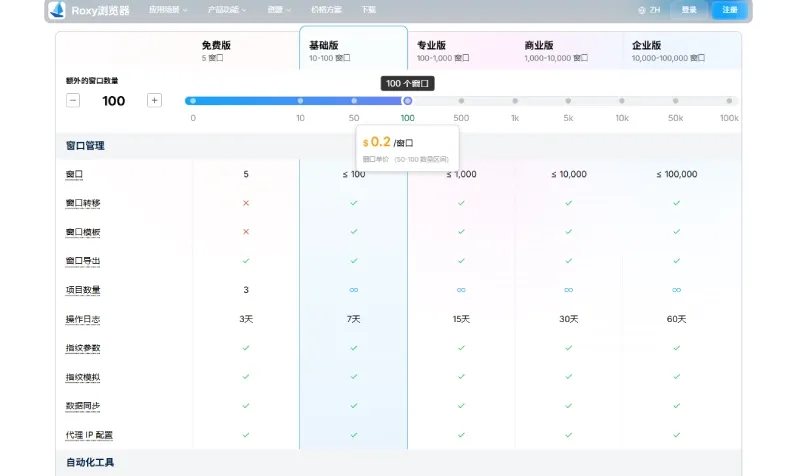Click the 窗口 row label
Image resolution: width=800 pixels, height=476 pixels.
74,174
